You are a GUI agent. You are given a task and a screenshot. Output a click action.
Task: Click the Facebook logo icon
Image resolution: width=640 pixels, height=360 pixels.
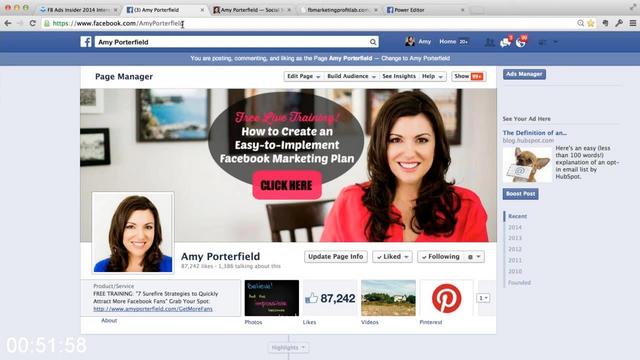[86, 42]
